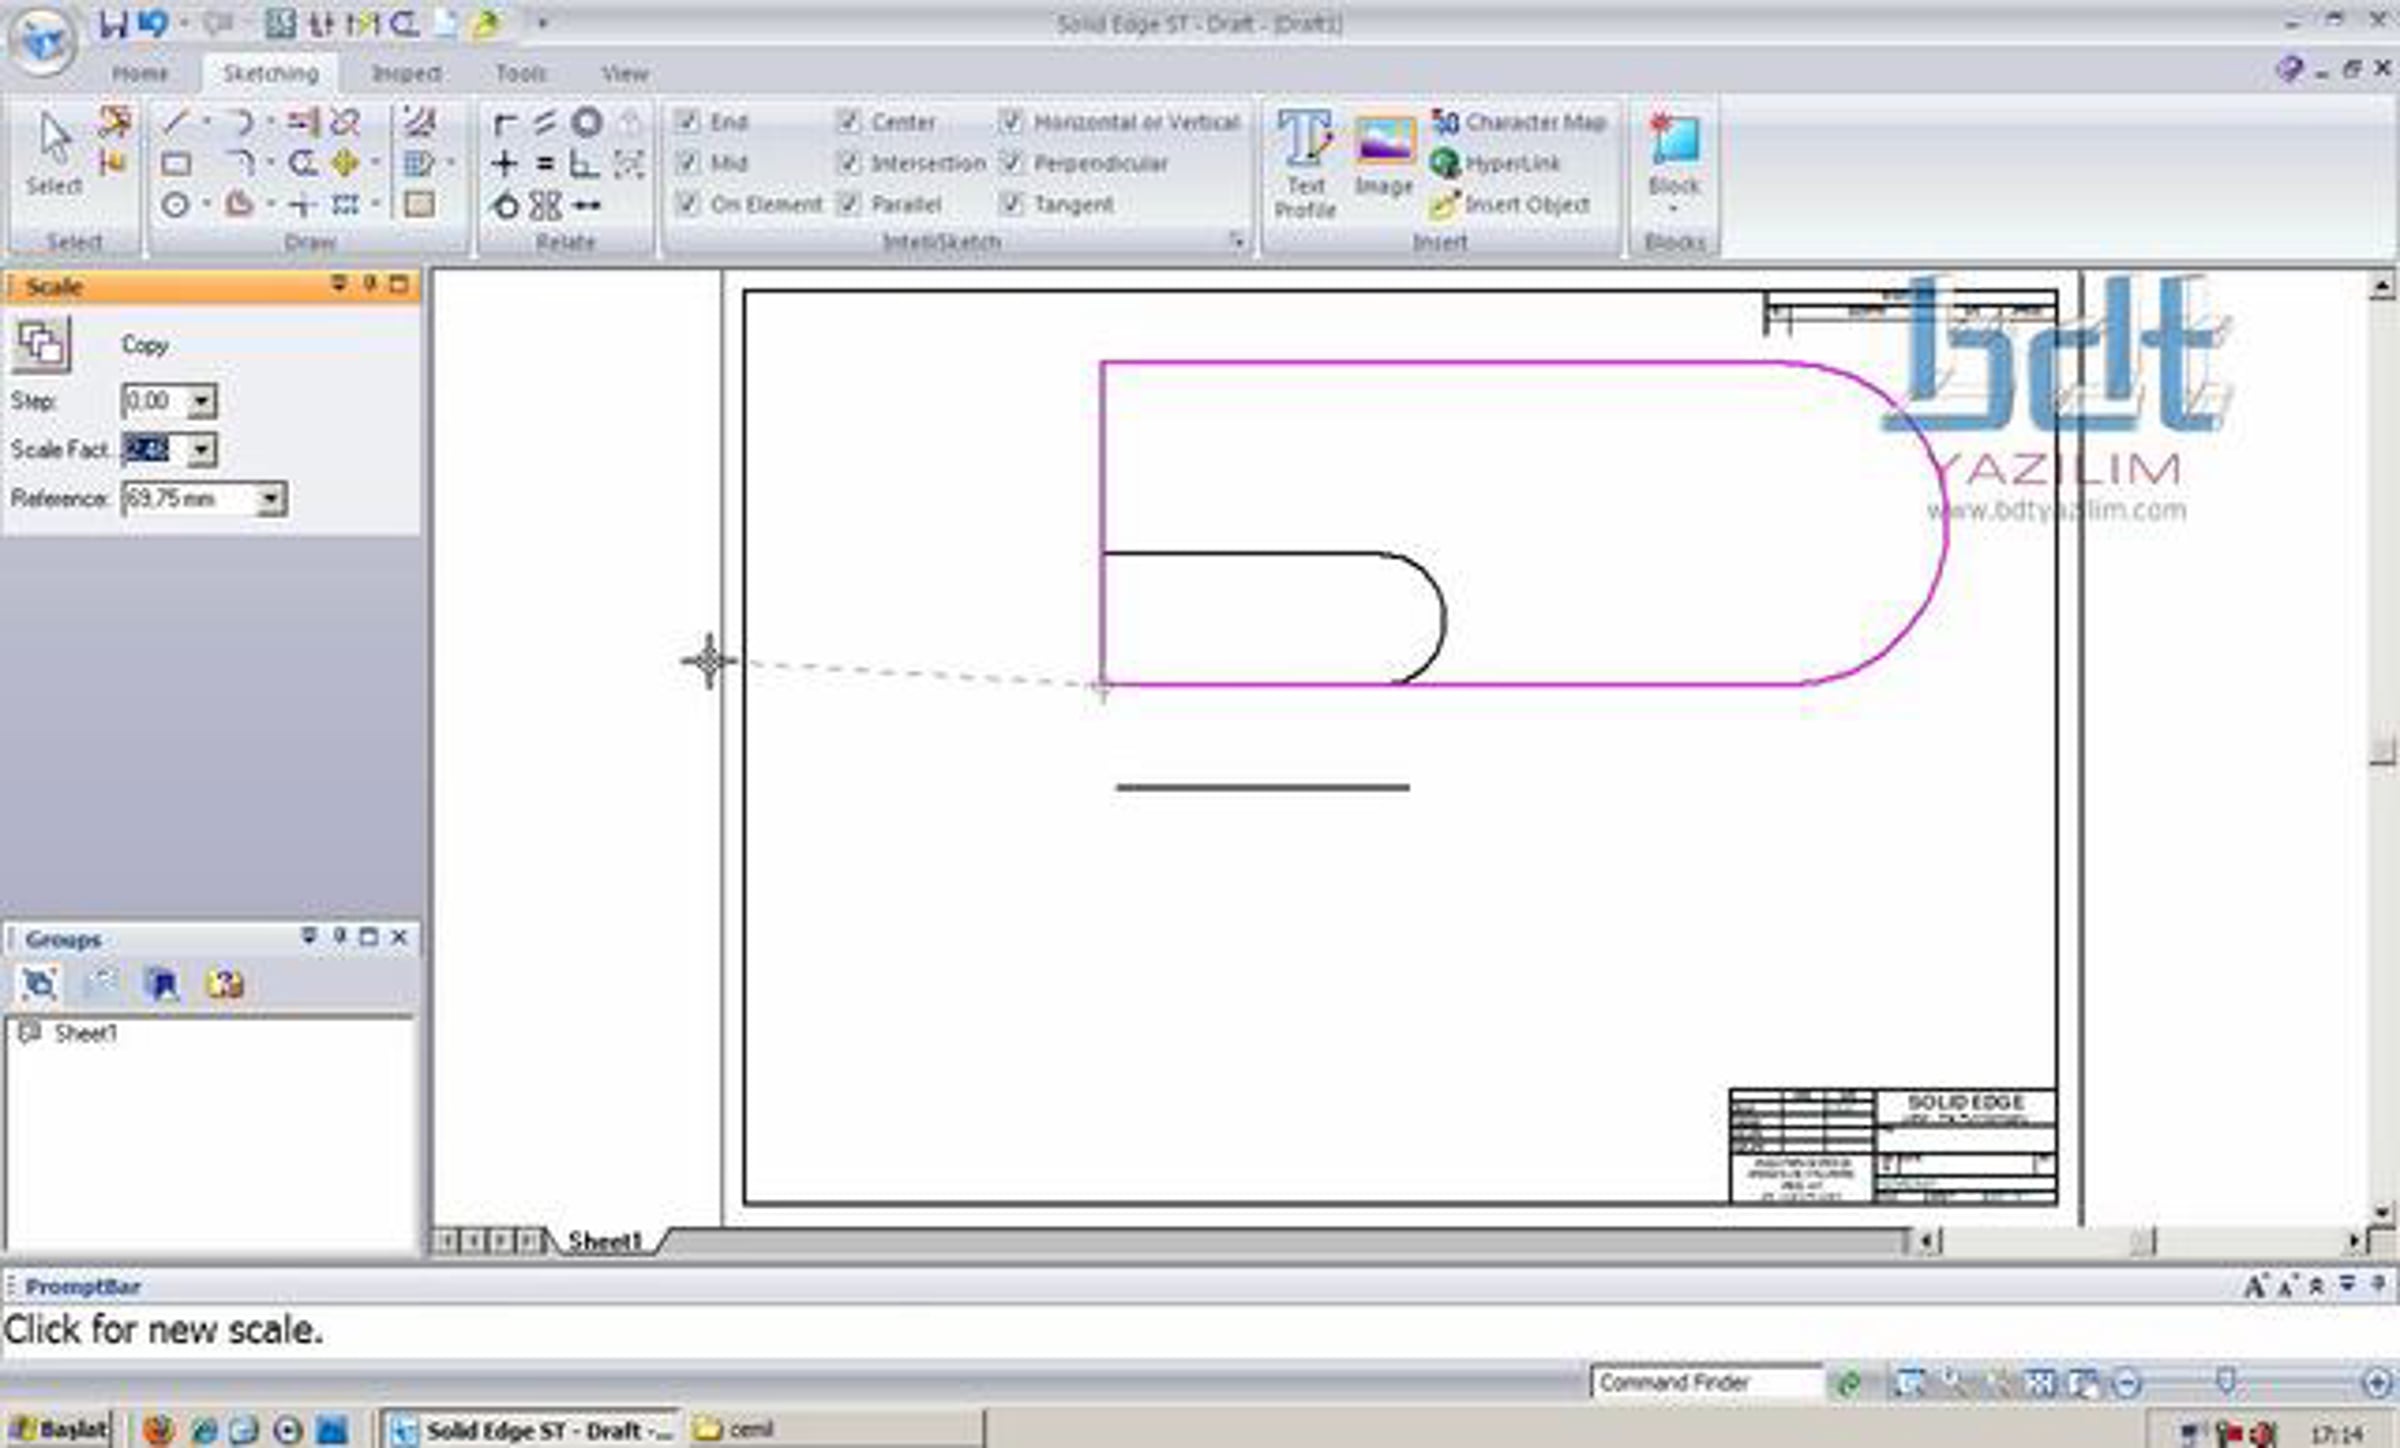Click the first icon in Groups panel

click(40, 985)
